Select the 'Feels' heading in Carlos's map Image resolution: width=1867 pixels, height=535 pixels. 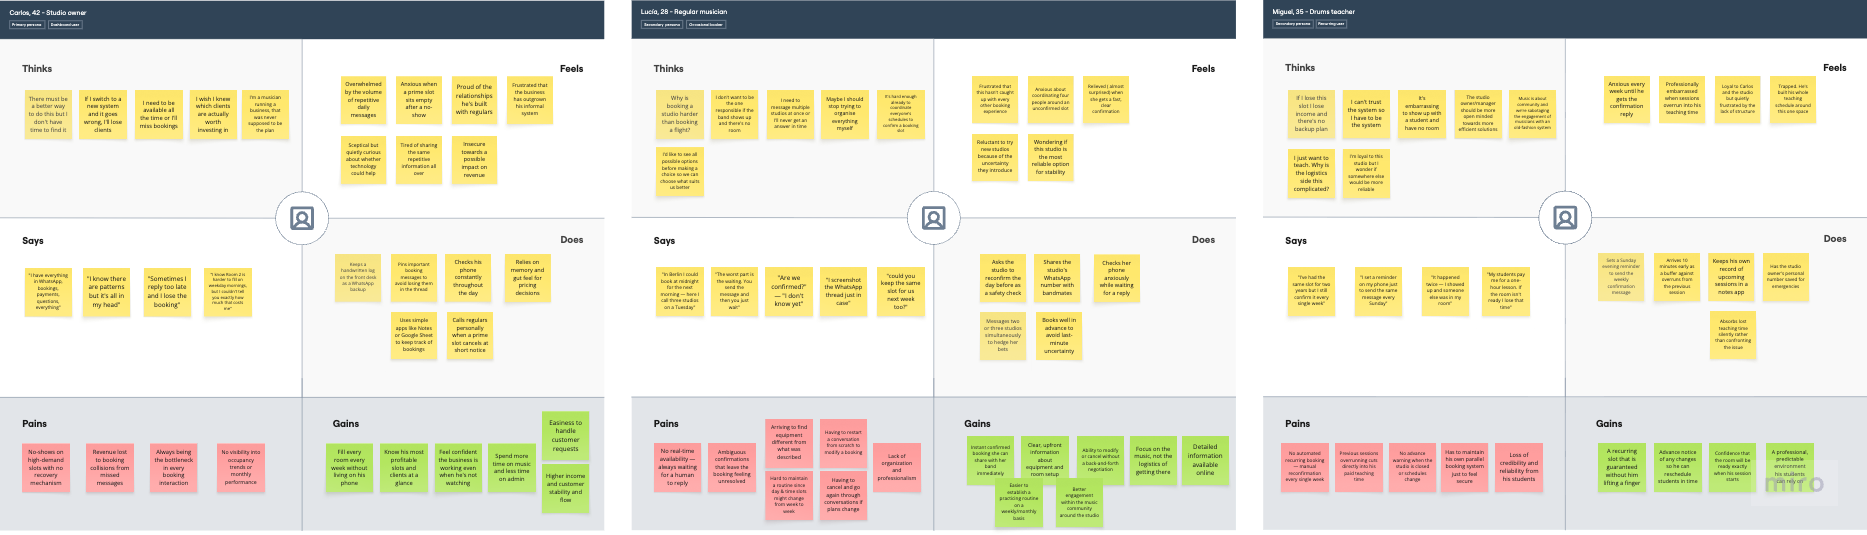572,69
